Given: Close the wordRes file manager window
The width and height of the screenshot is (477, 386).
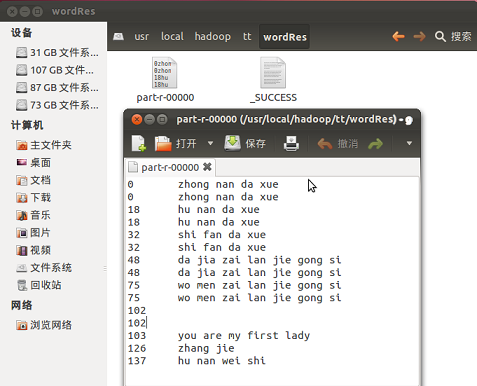Looking at the screenshot, I should (x=12, y=12).
